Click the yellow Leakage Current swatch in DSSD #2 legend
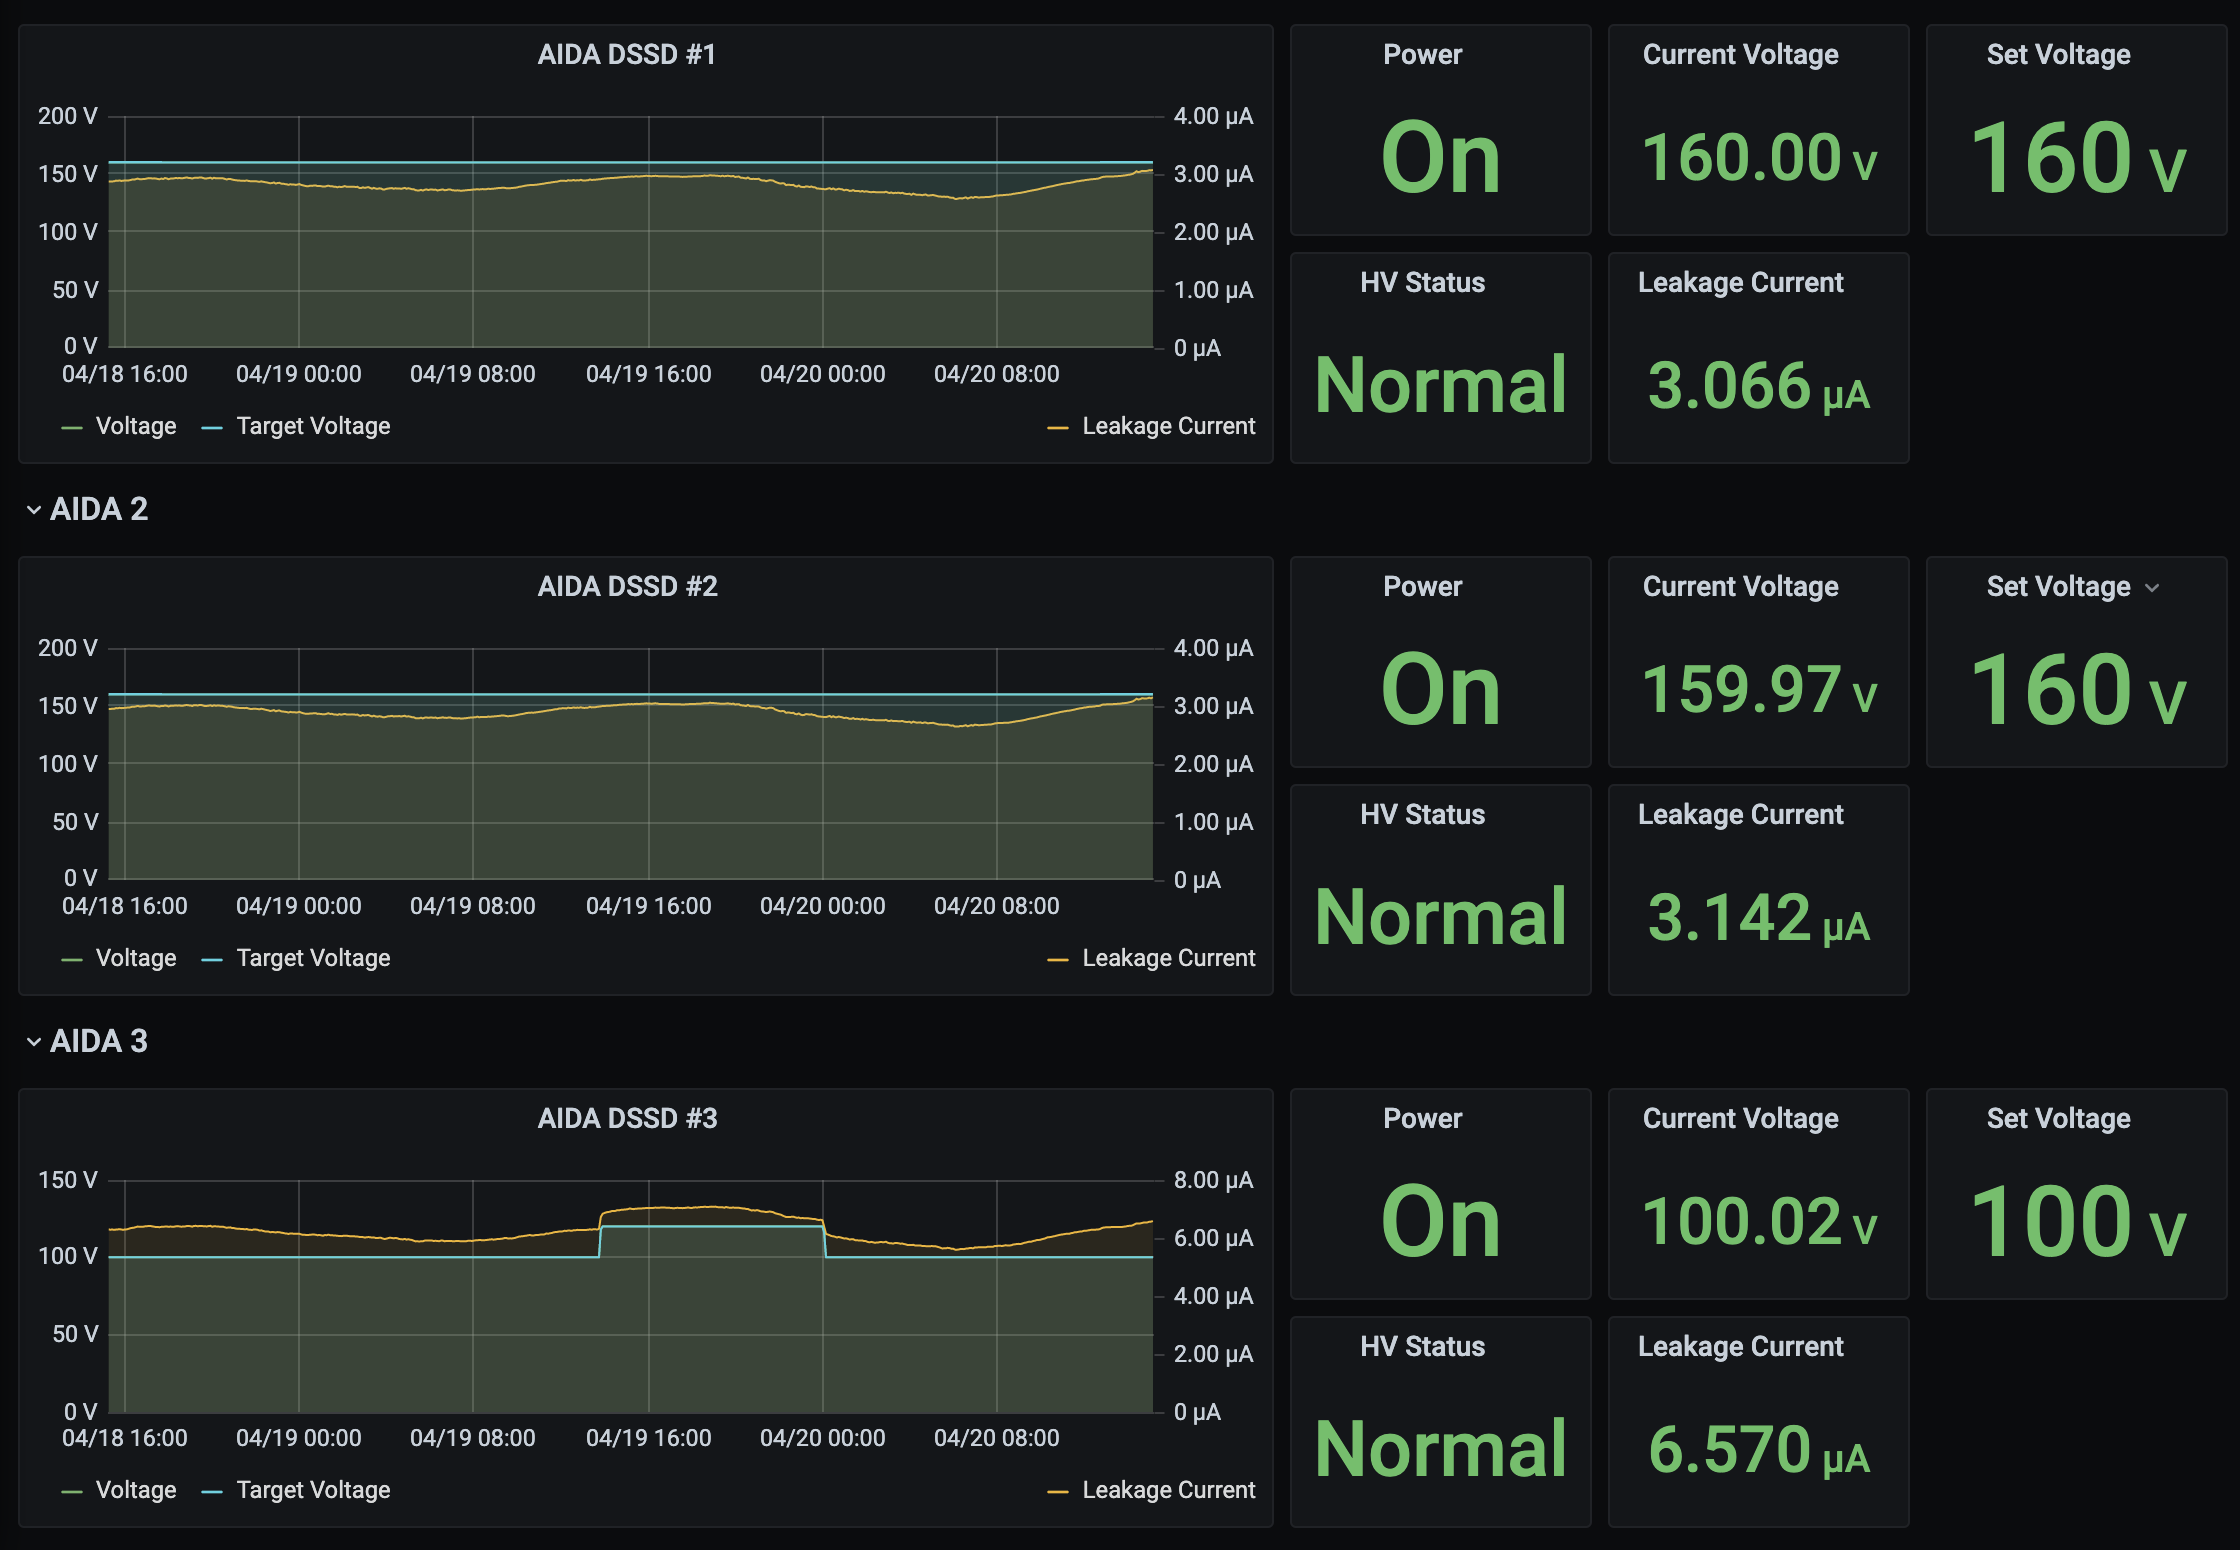This screenshot has width=2240, height=1550. (1057, 960)
